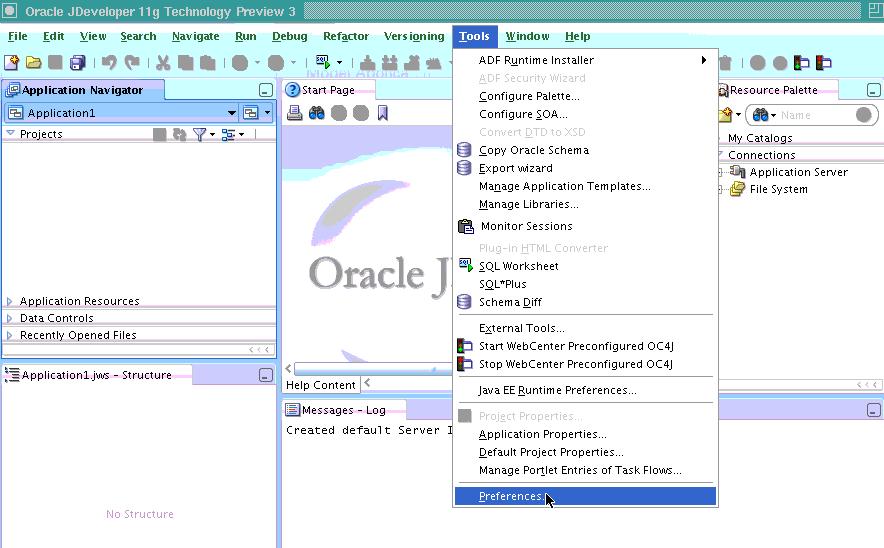This screenshot has height=548, width=884.
Task: Expand the Recently Opened Files section
Action: click(10, 335)
